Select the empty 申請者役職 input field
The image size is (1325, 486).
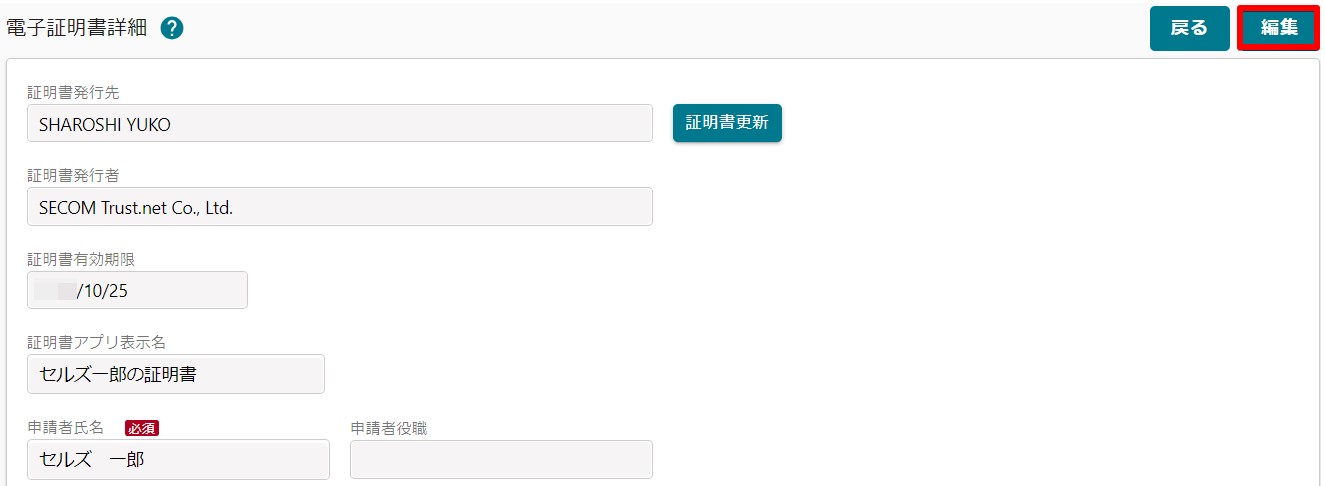click(501, 460)
